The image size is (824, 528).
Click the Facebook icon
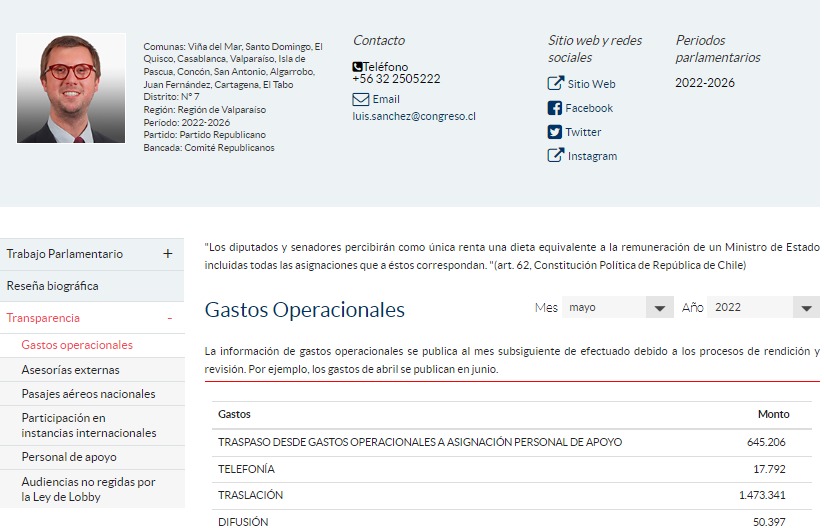(555, 108)
